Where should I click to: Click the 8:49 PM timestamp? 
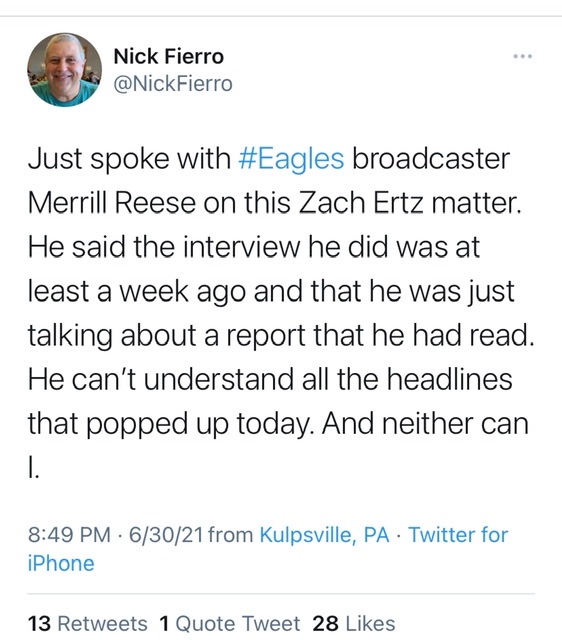tap(69, 535)
